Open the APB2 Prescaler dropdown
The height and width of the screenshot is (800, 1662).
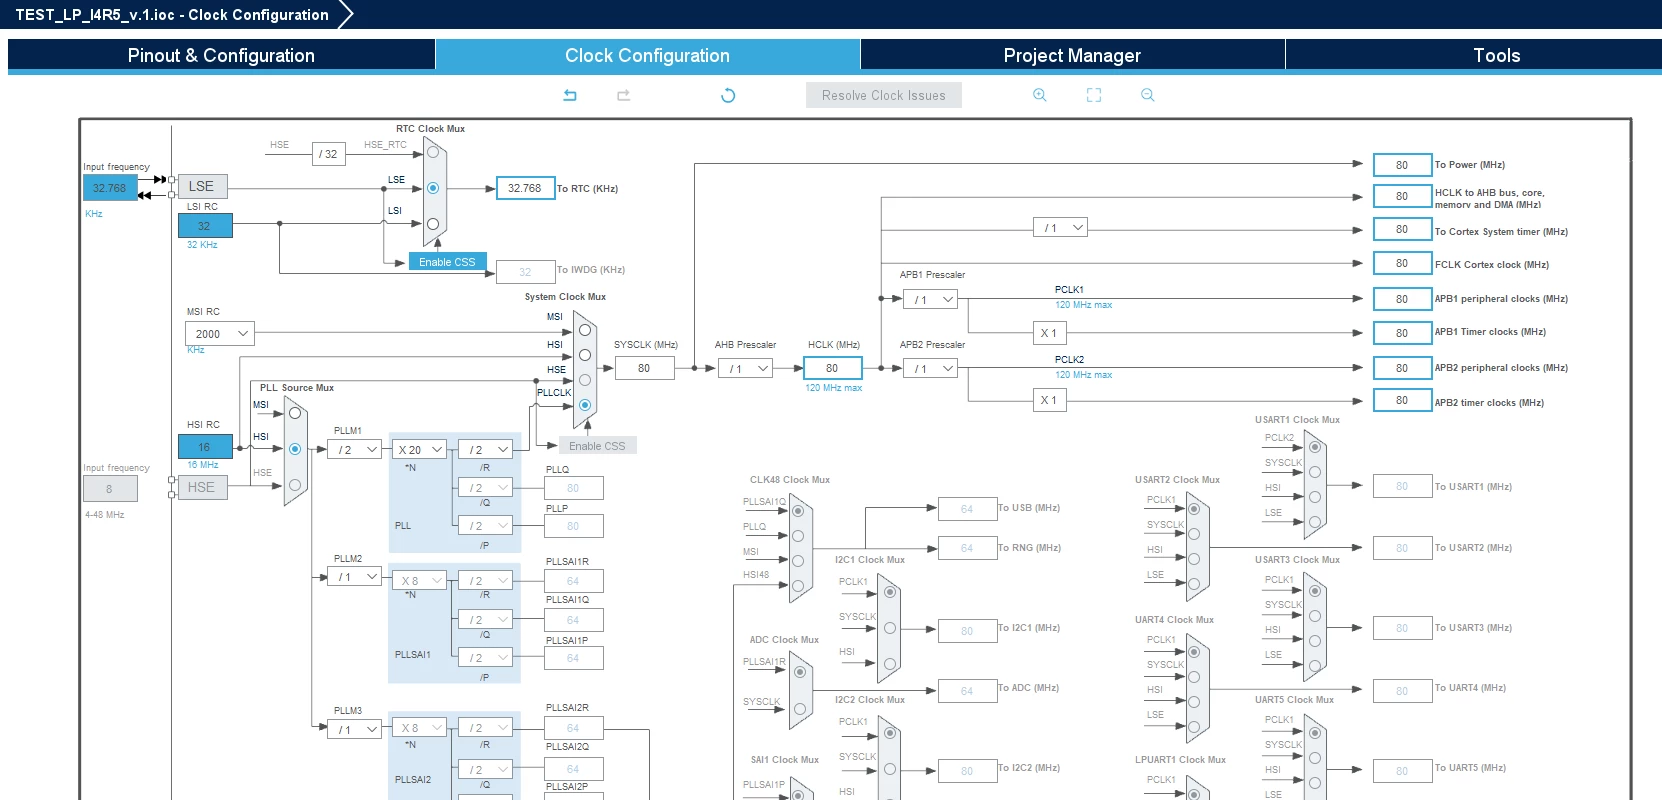click(x=931, y=369)
